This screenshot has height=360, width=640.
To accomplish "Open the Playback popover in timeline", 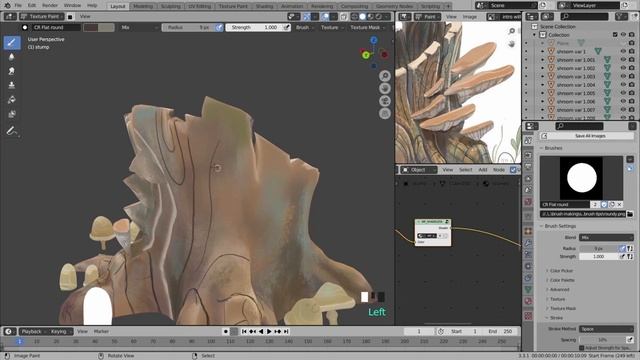I will (x=33, y=331).
